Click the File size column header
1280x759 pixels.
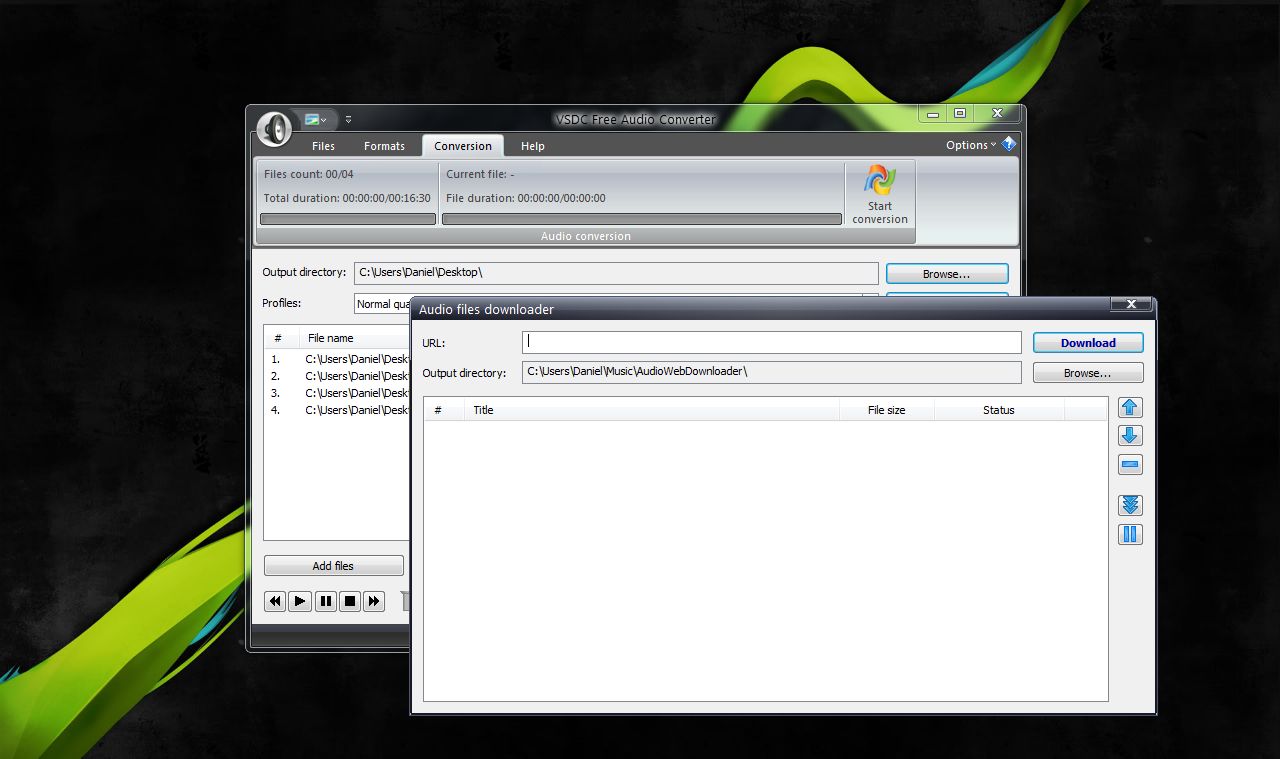tap(887, 410)
